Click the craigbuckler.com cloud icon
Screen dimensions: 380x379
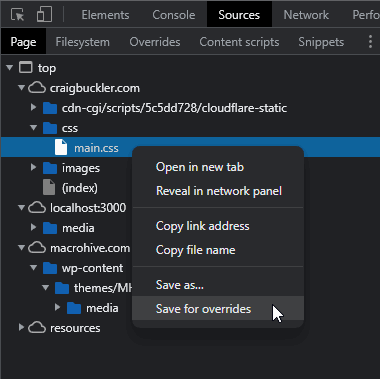click(37, 88)
